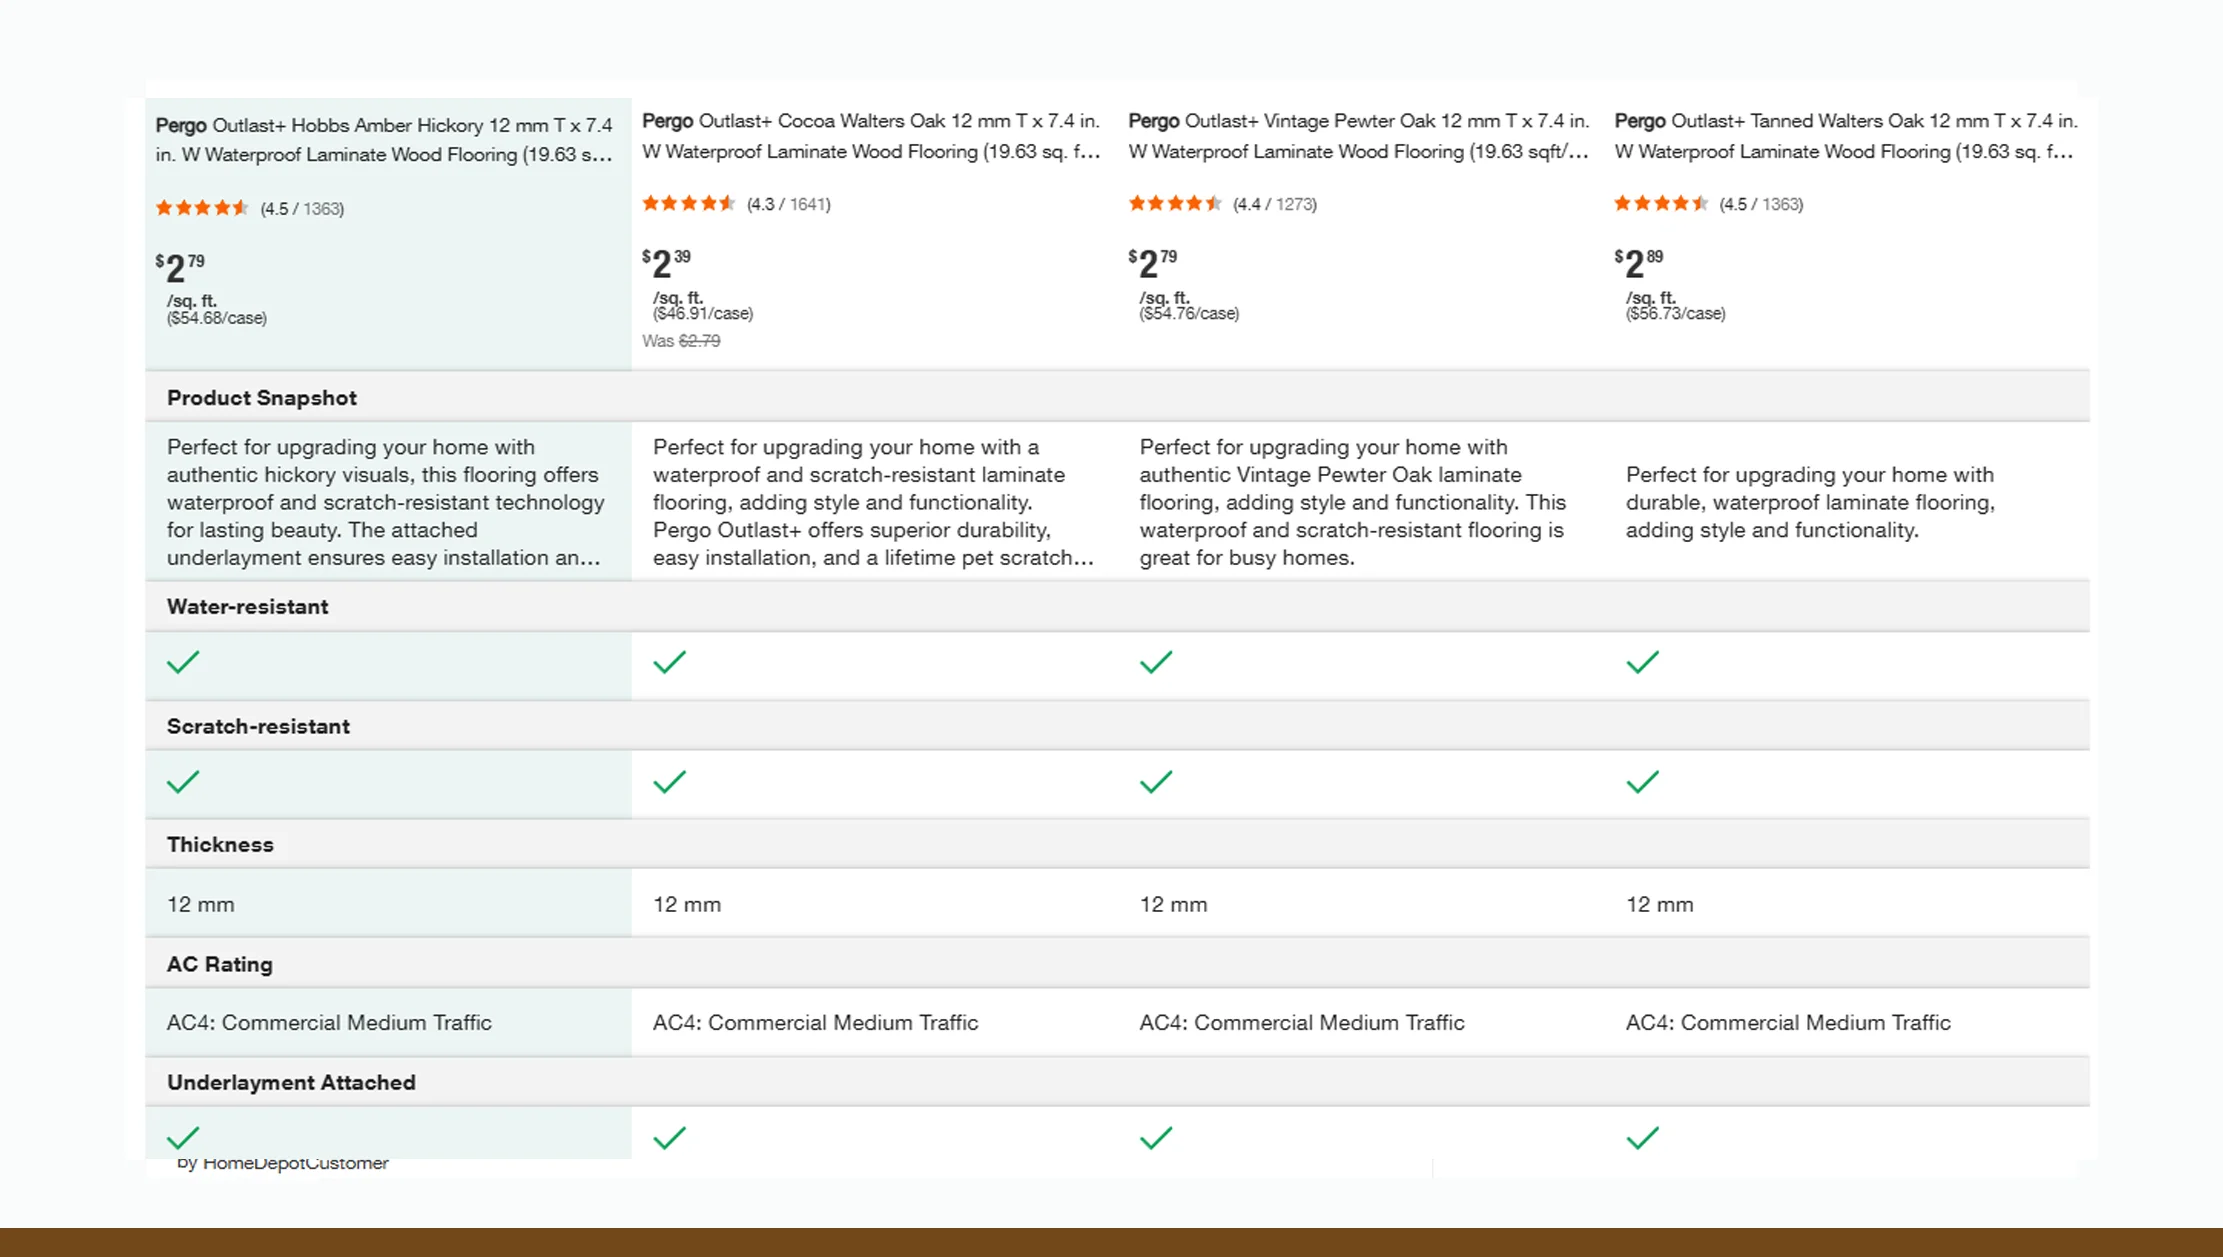Click the Water-resistant checkmark under Hobbs Amber Hickory

click(183, 662)
